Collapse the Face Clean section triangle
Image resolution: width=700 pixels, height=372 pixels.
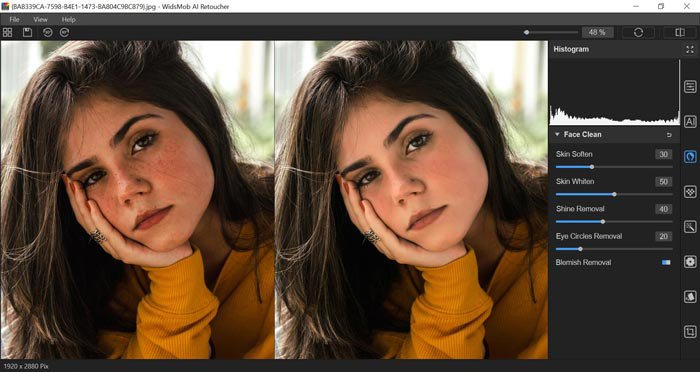[x=557, y=134]
